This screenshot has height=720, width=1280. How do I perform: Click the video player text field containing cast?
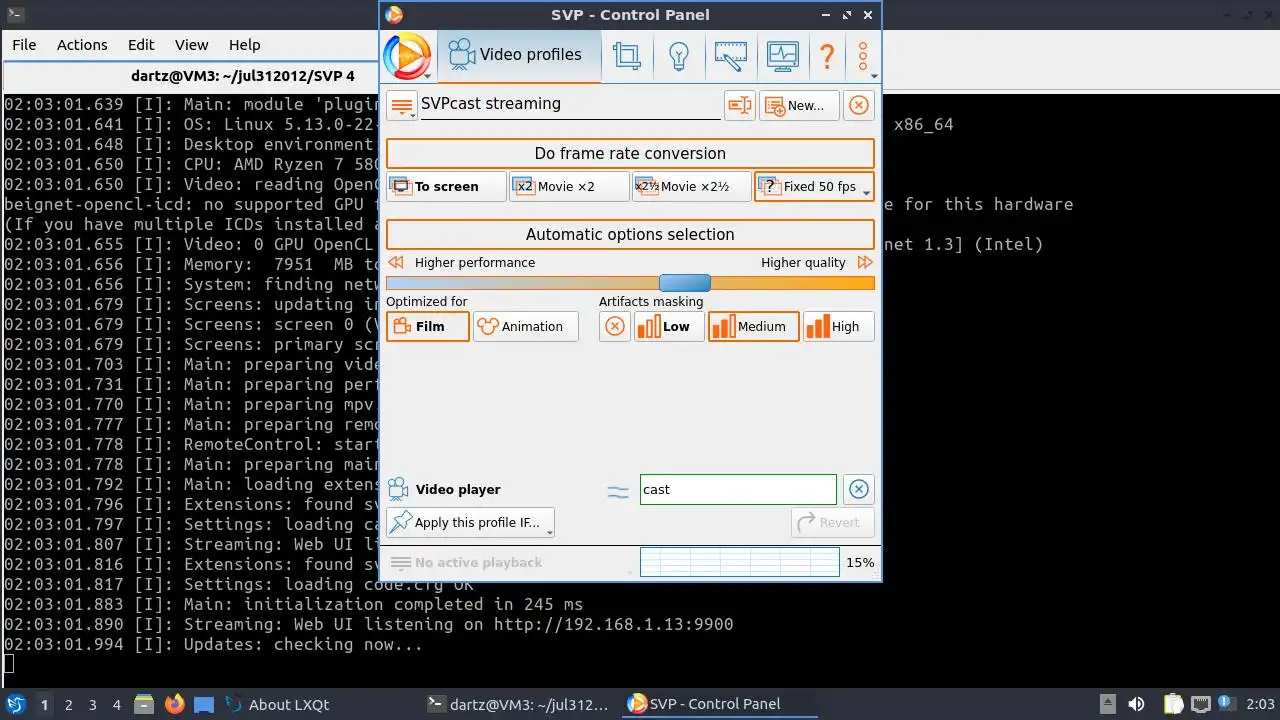[738, 489]
